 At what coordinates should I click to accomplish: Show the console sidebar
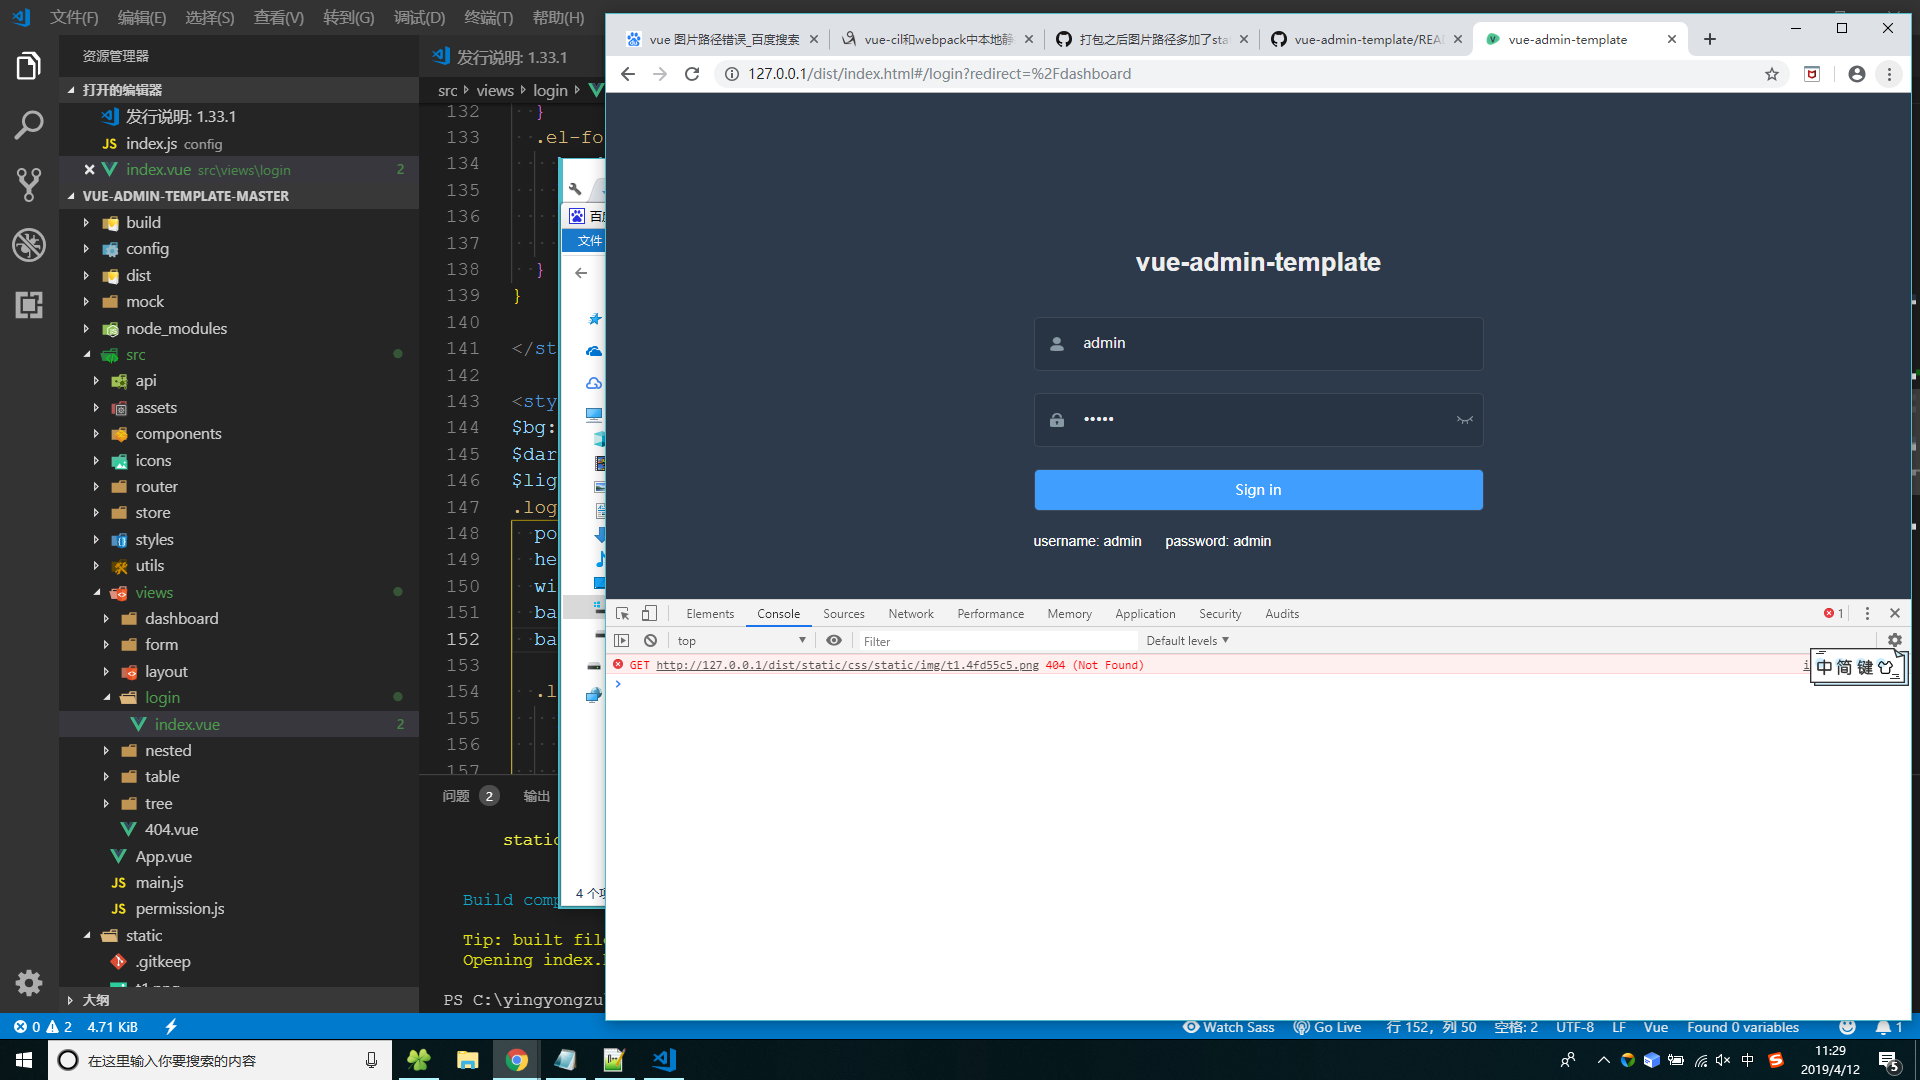[622, 641]
